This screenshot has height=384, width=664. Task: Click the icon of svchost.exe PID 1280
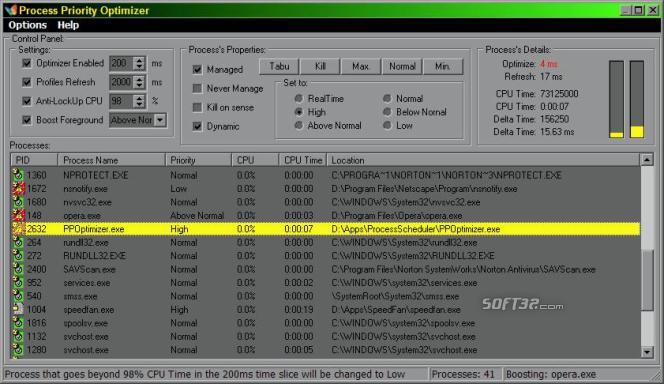18,350
